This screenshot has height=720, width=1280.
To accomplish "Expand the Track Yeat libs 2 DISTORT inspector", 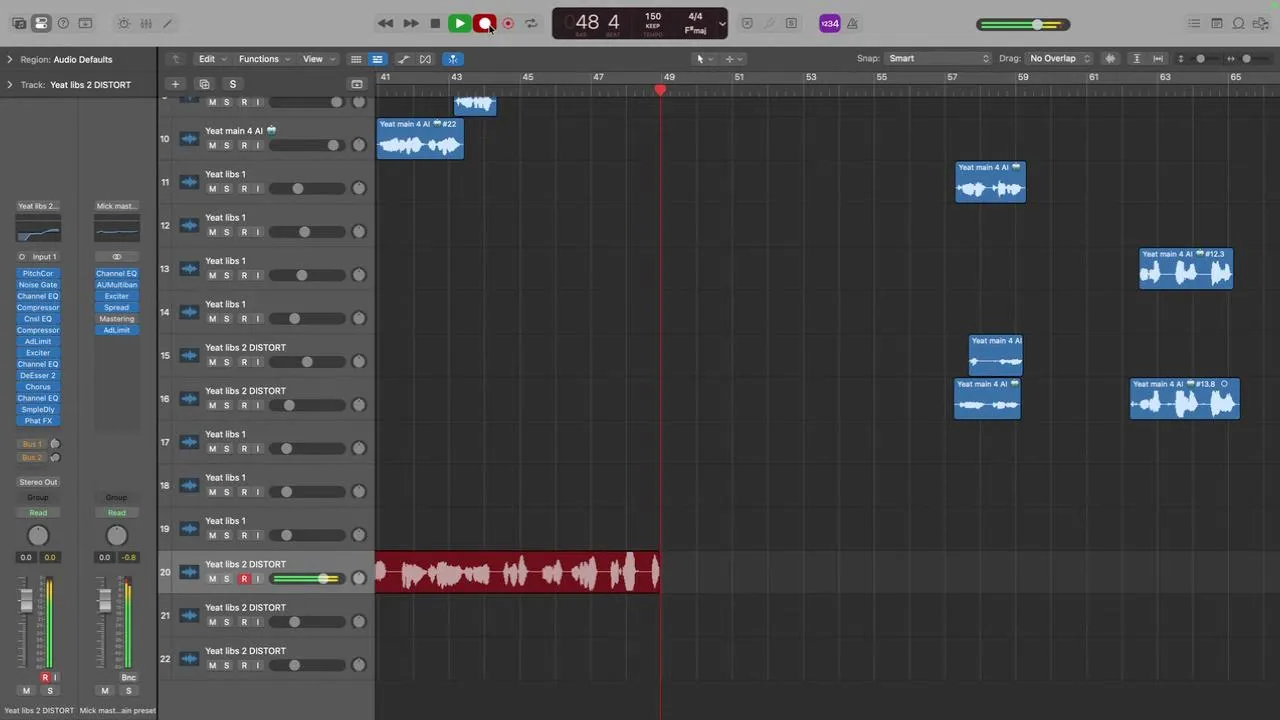I will pyautogui.click(x=10, y=85).
